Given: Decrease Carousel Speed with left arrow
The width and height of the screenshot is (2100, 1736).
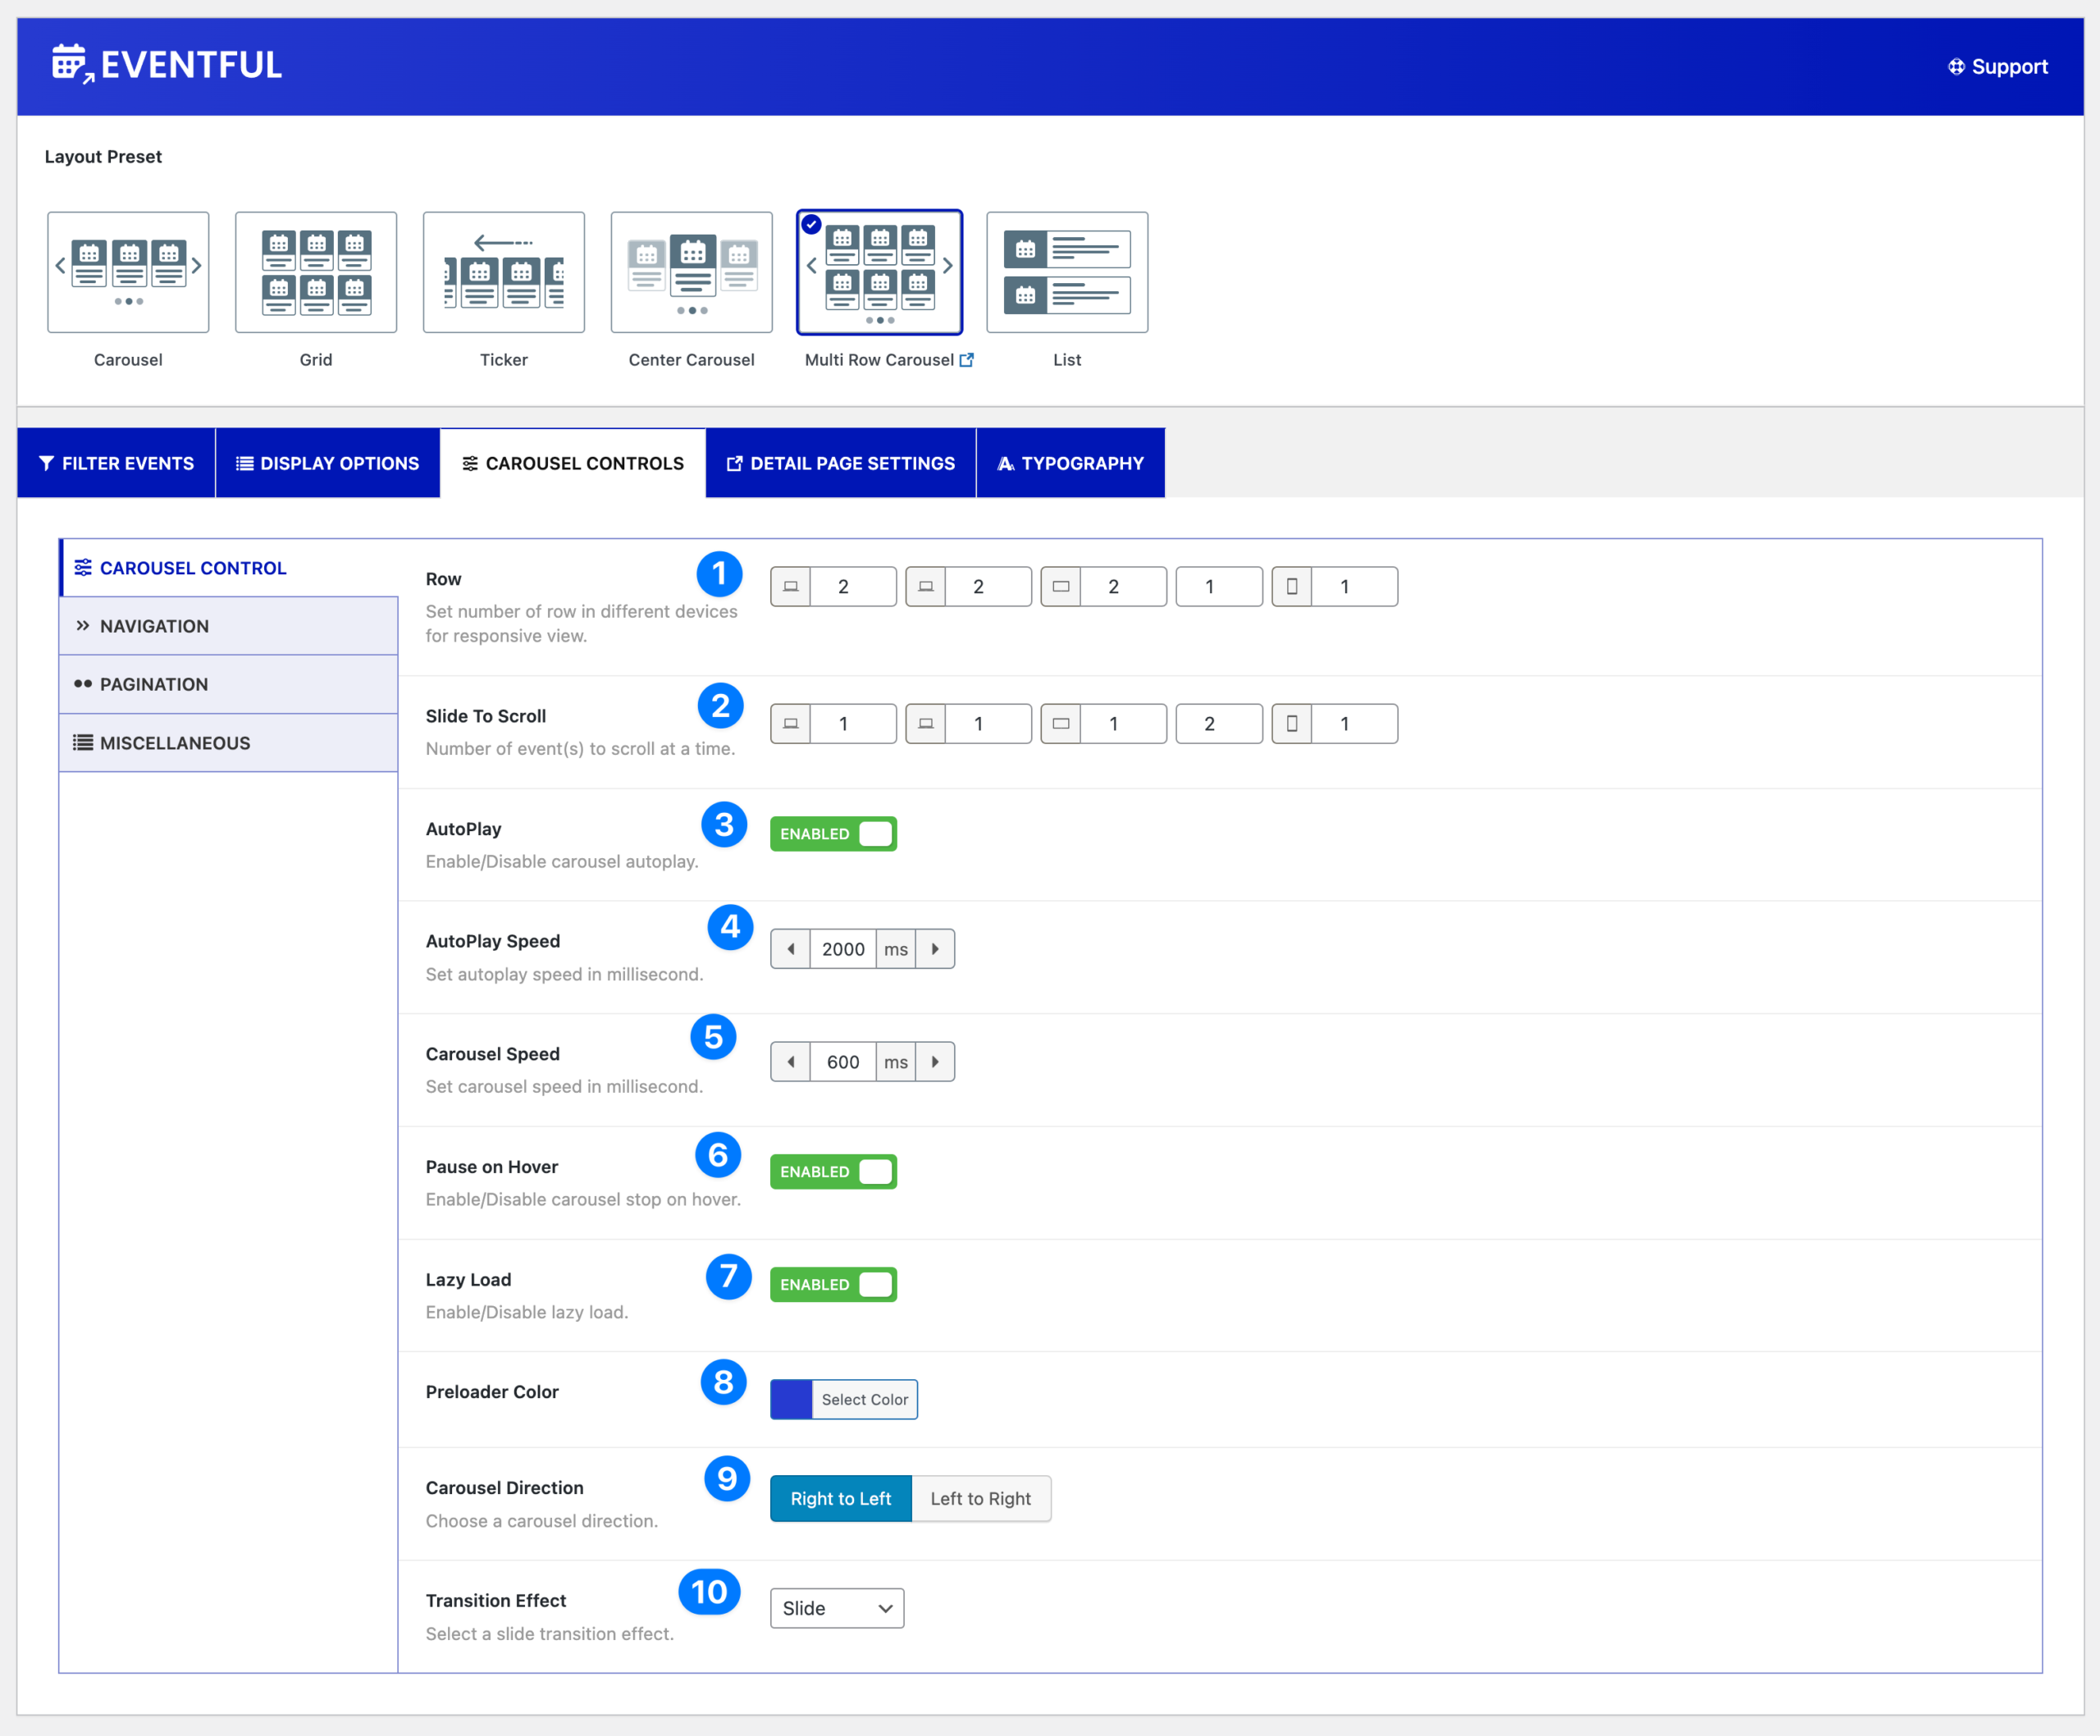Looking at the screenshot, I should coord(791,1062).
